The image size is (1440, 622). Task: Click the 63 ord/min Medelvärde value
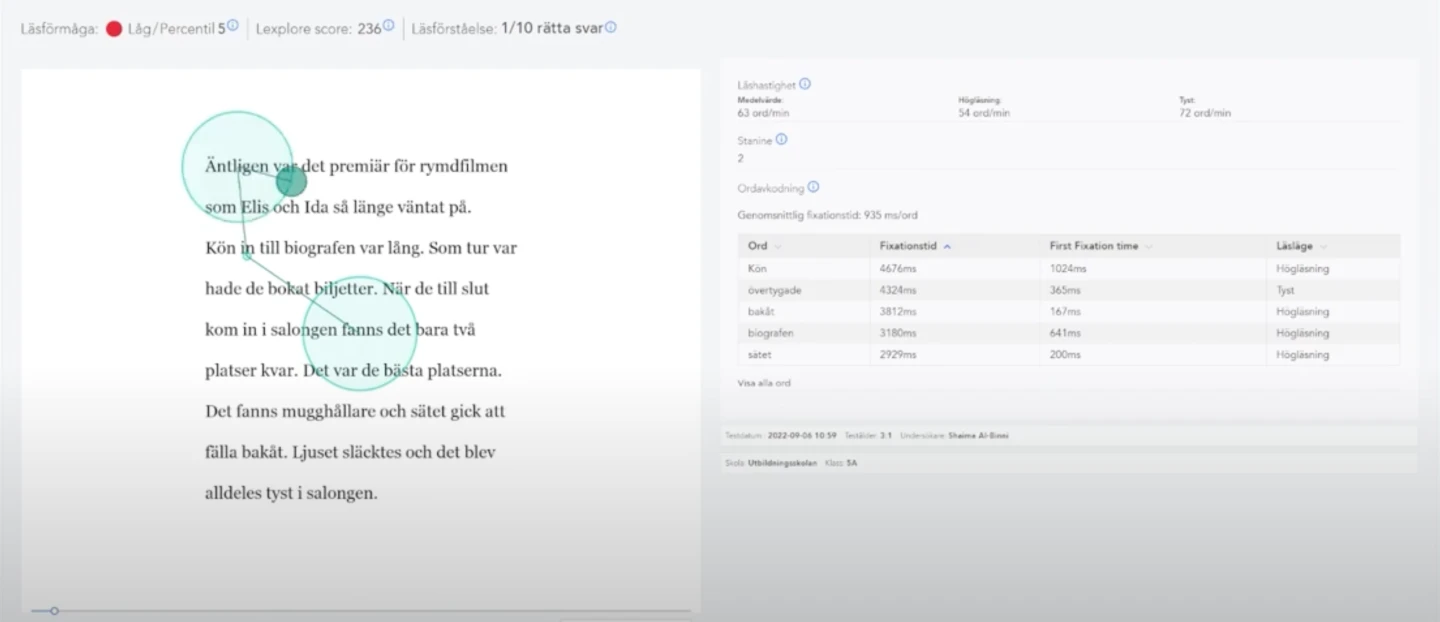763,113
